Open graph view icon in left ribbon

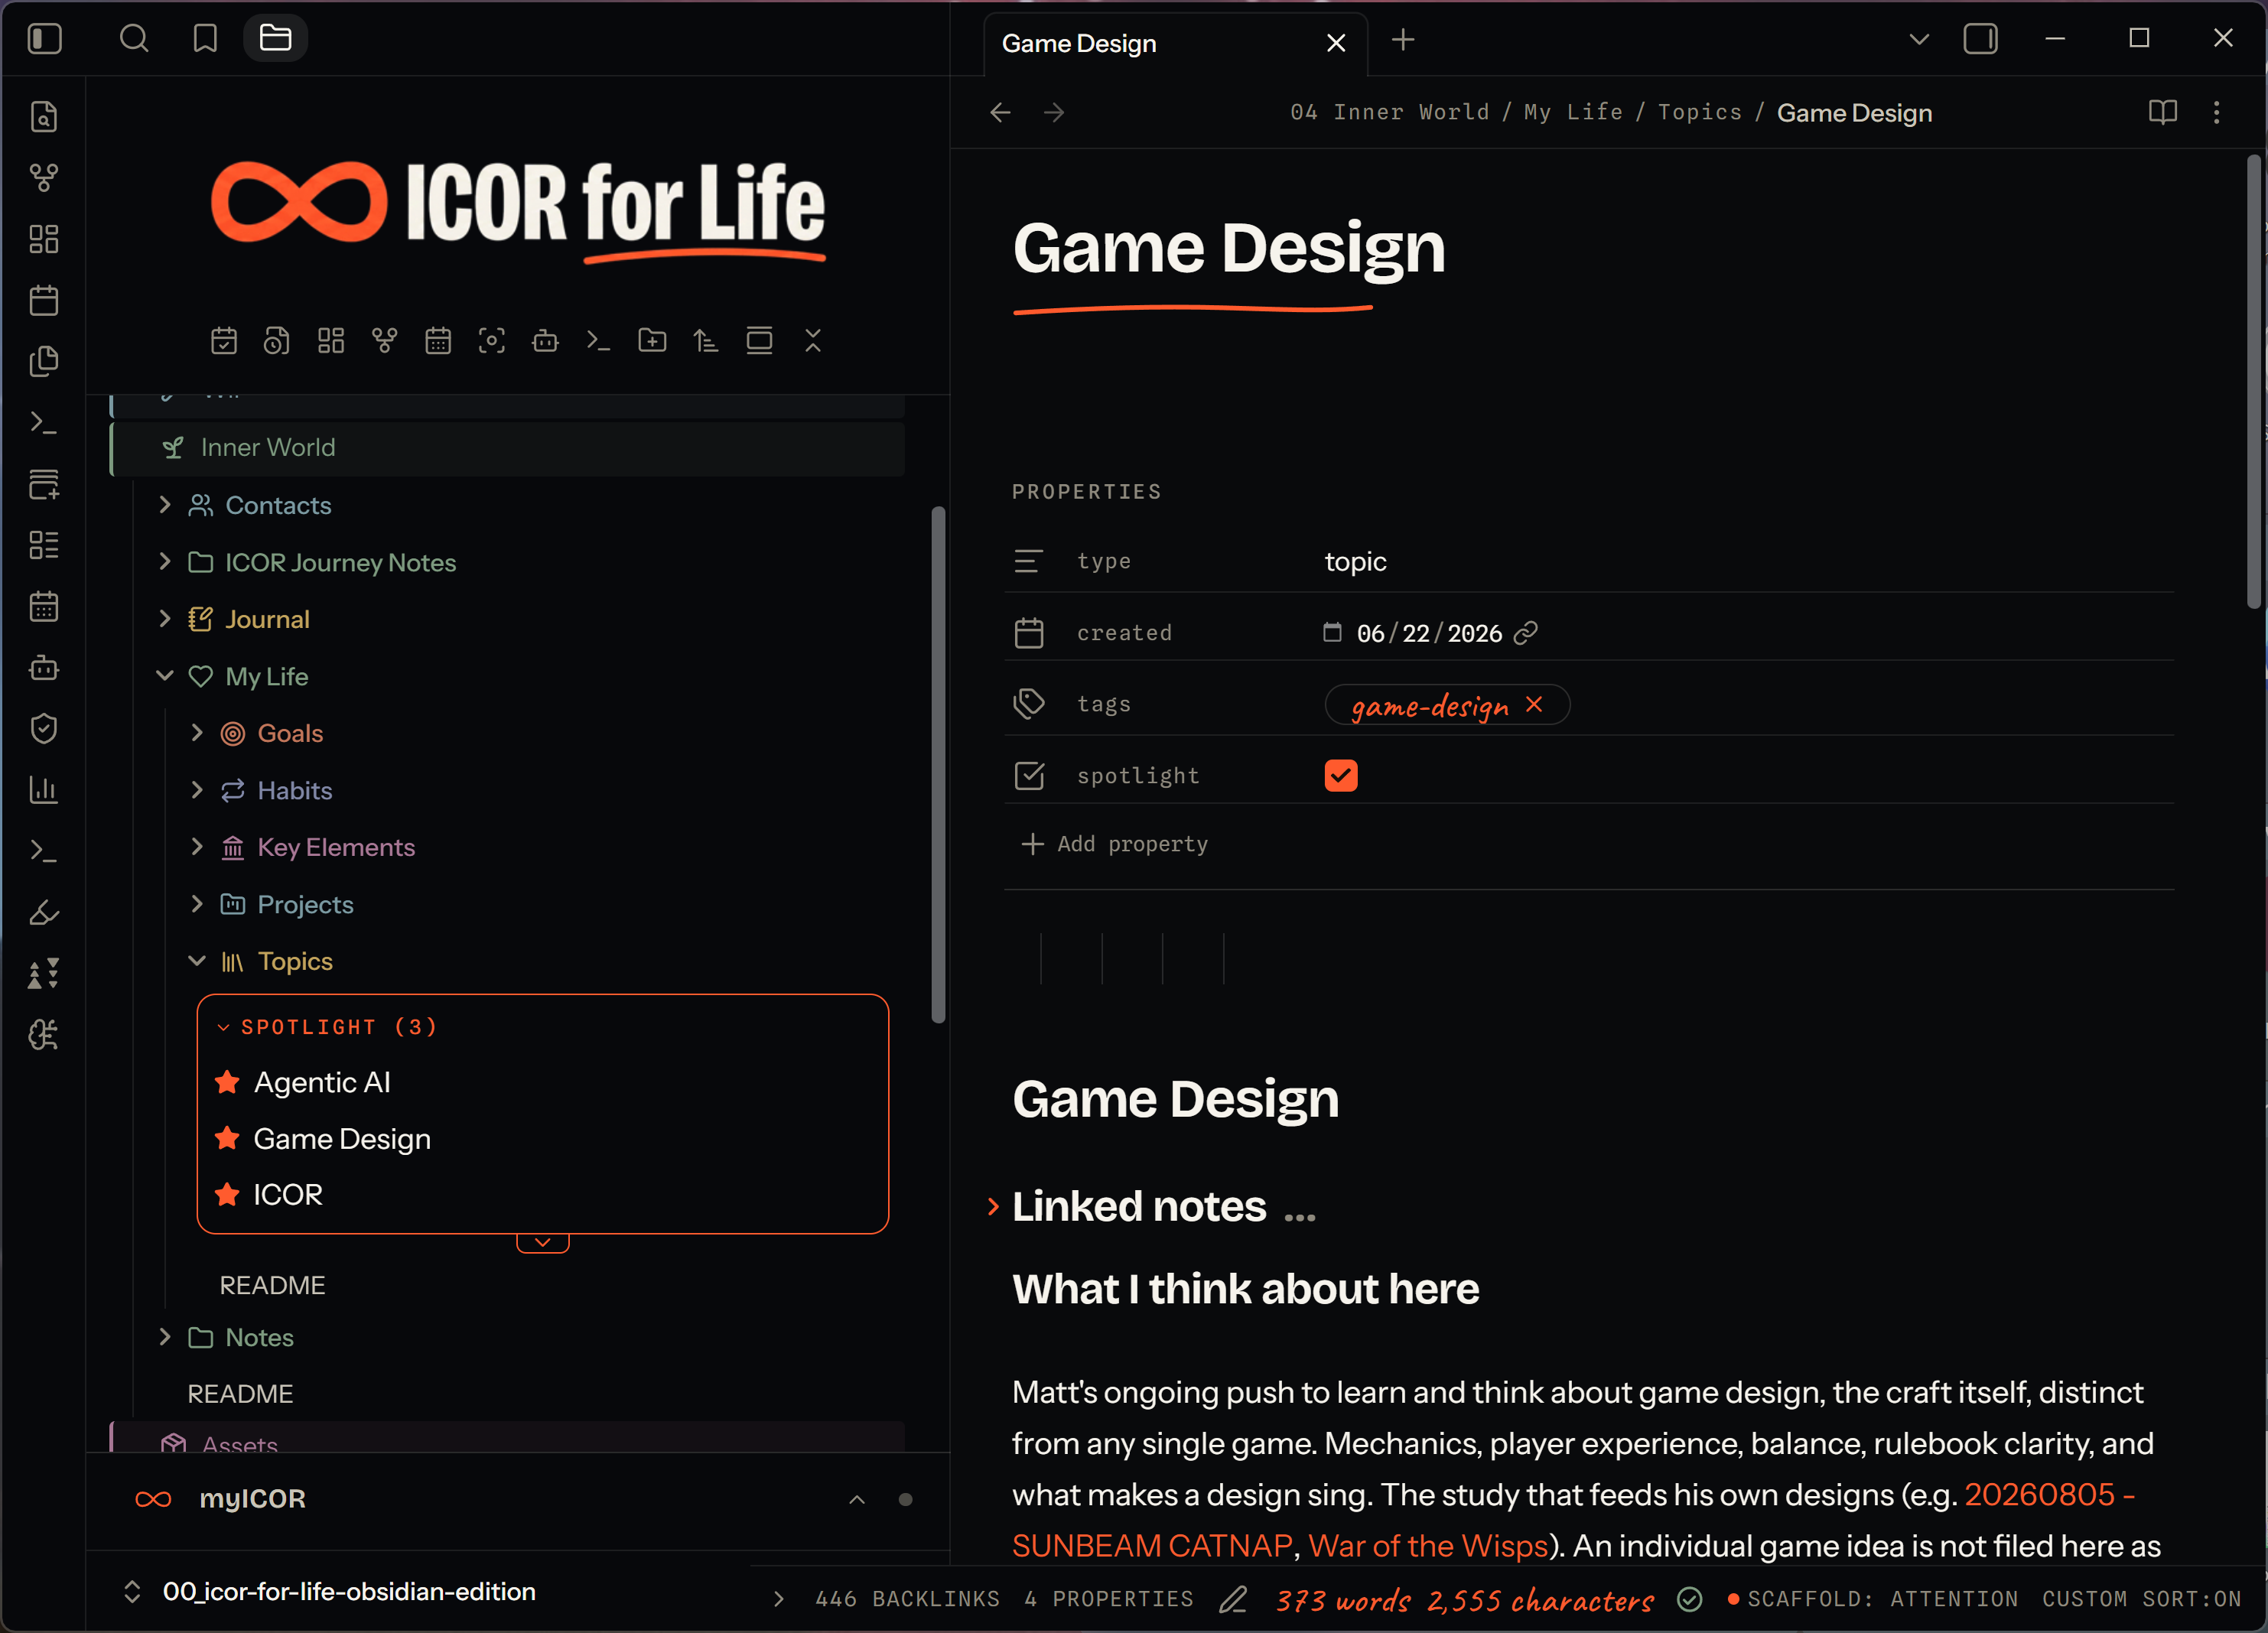coord(44,178)
